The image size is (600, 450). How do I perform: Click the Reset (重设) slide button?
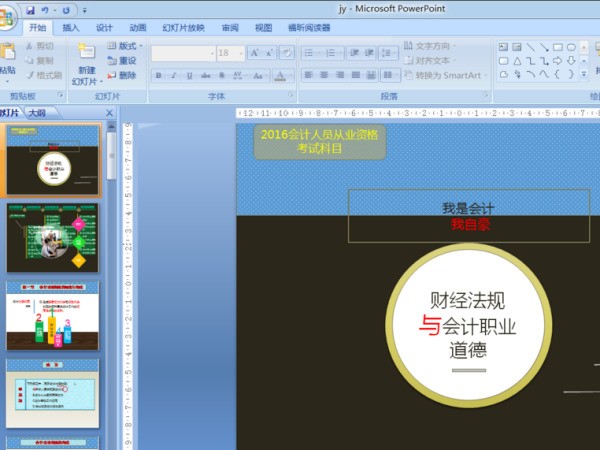pos(122,60)
